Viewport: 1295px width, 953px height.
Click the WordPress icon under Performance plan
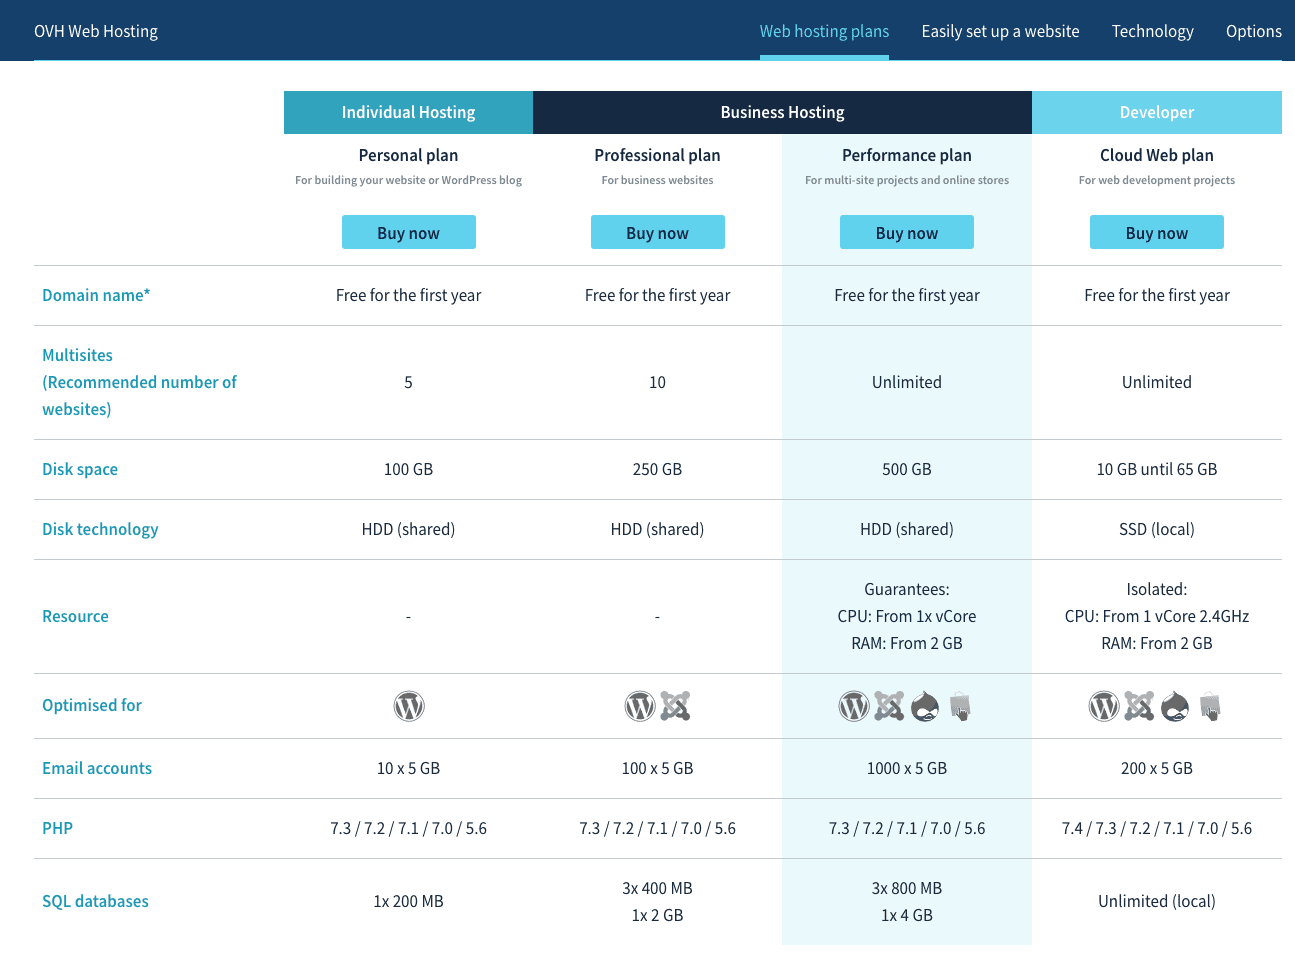[854, 706]
